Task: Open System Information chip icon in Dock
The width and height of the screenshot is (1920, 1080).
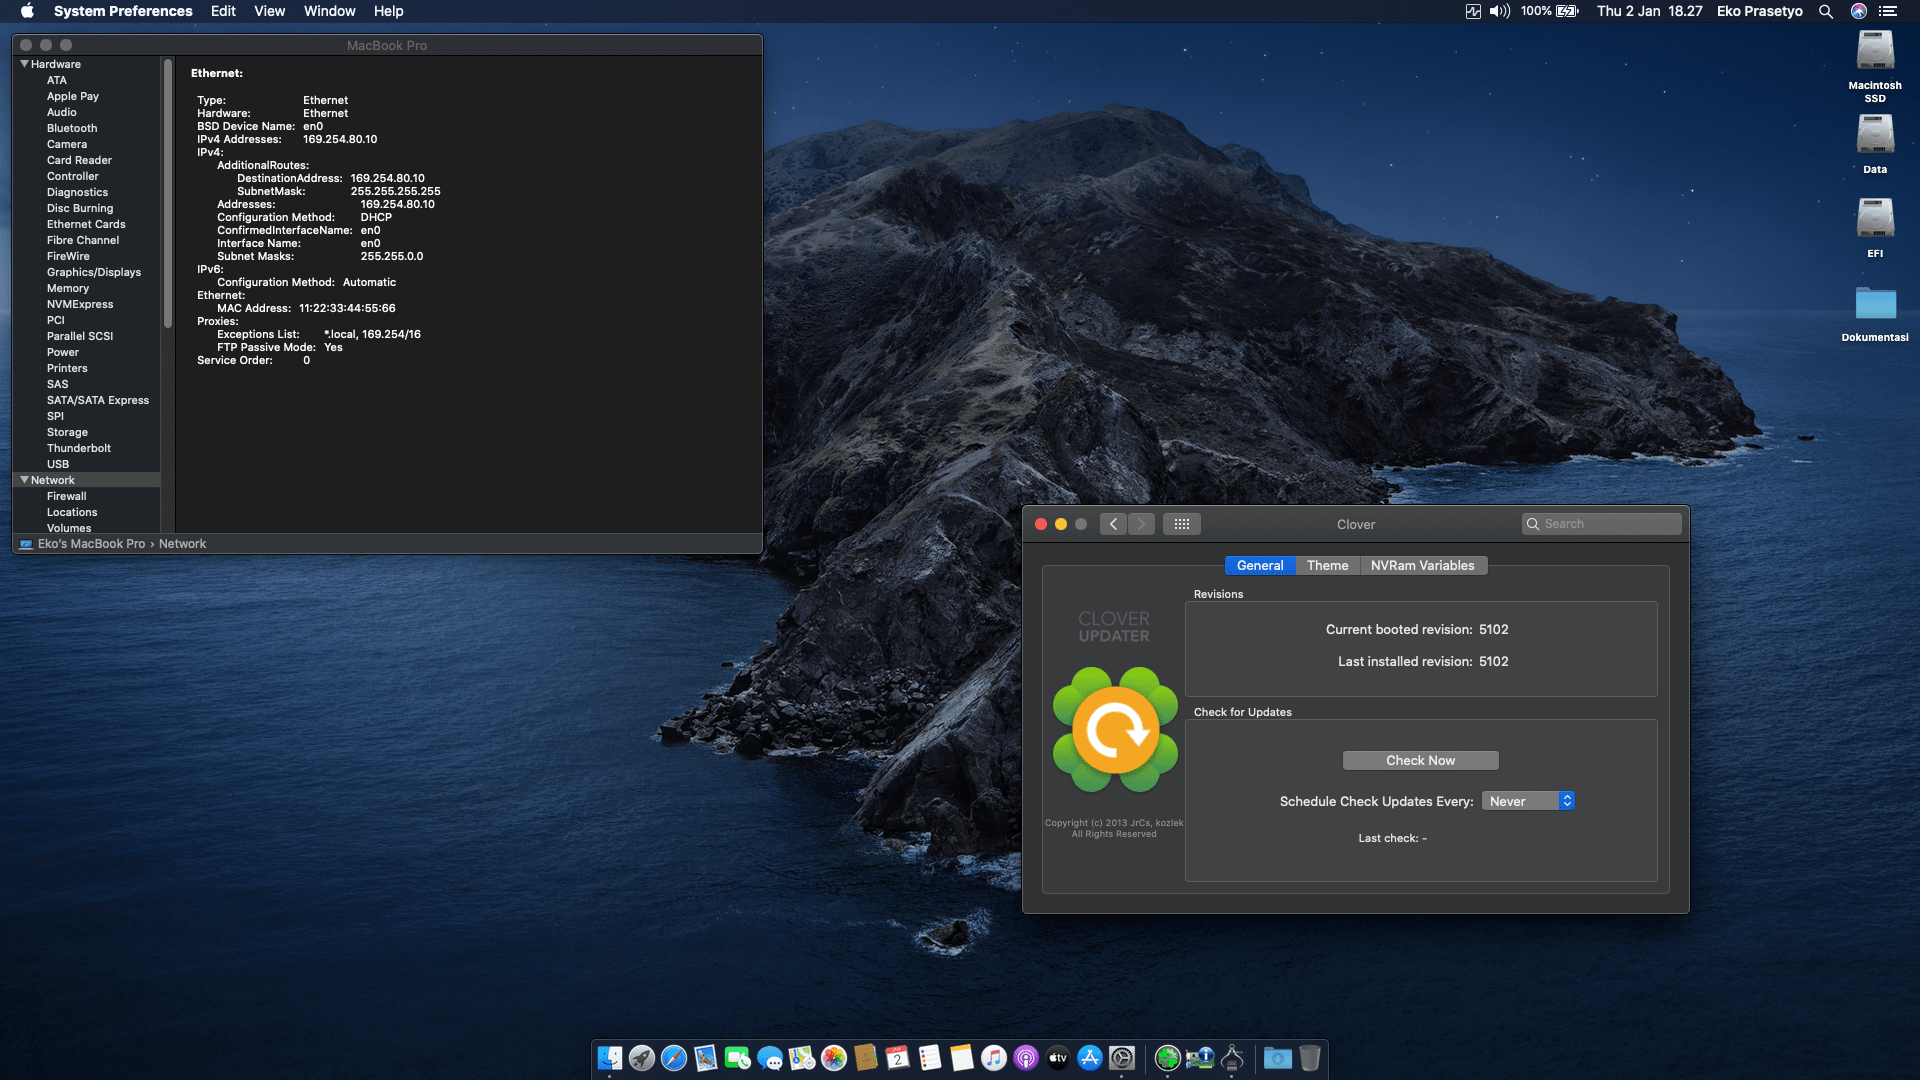Action: point(1200,1058)
